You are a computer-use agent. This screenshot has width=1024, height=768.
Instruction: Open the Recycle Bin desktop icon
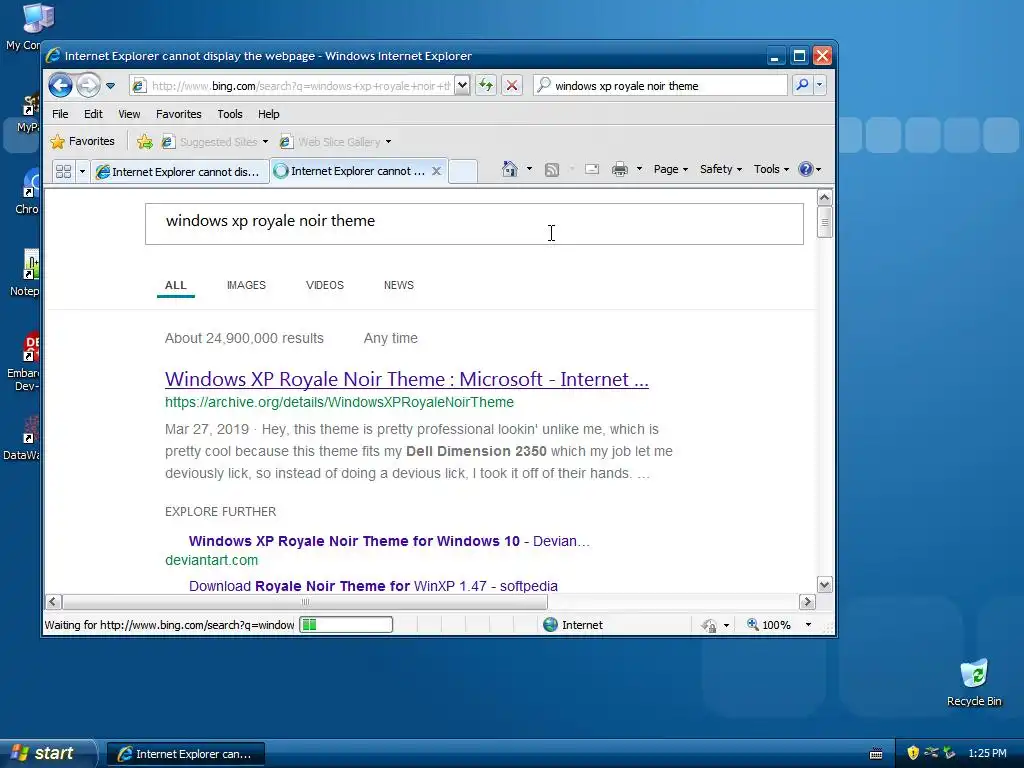click(974, 683)
